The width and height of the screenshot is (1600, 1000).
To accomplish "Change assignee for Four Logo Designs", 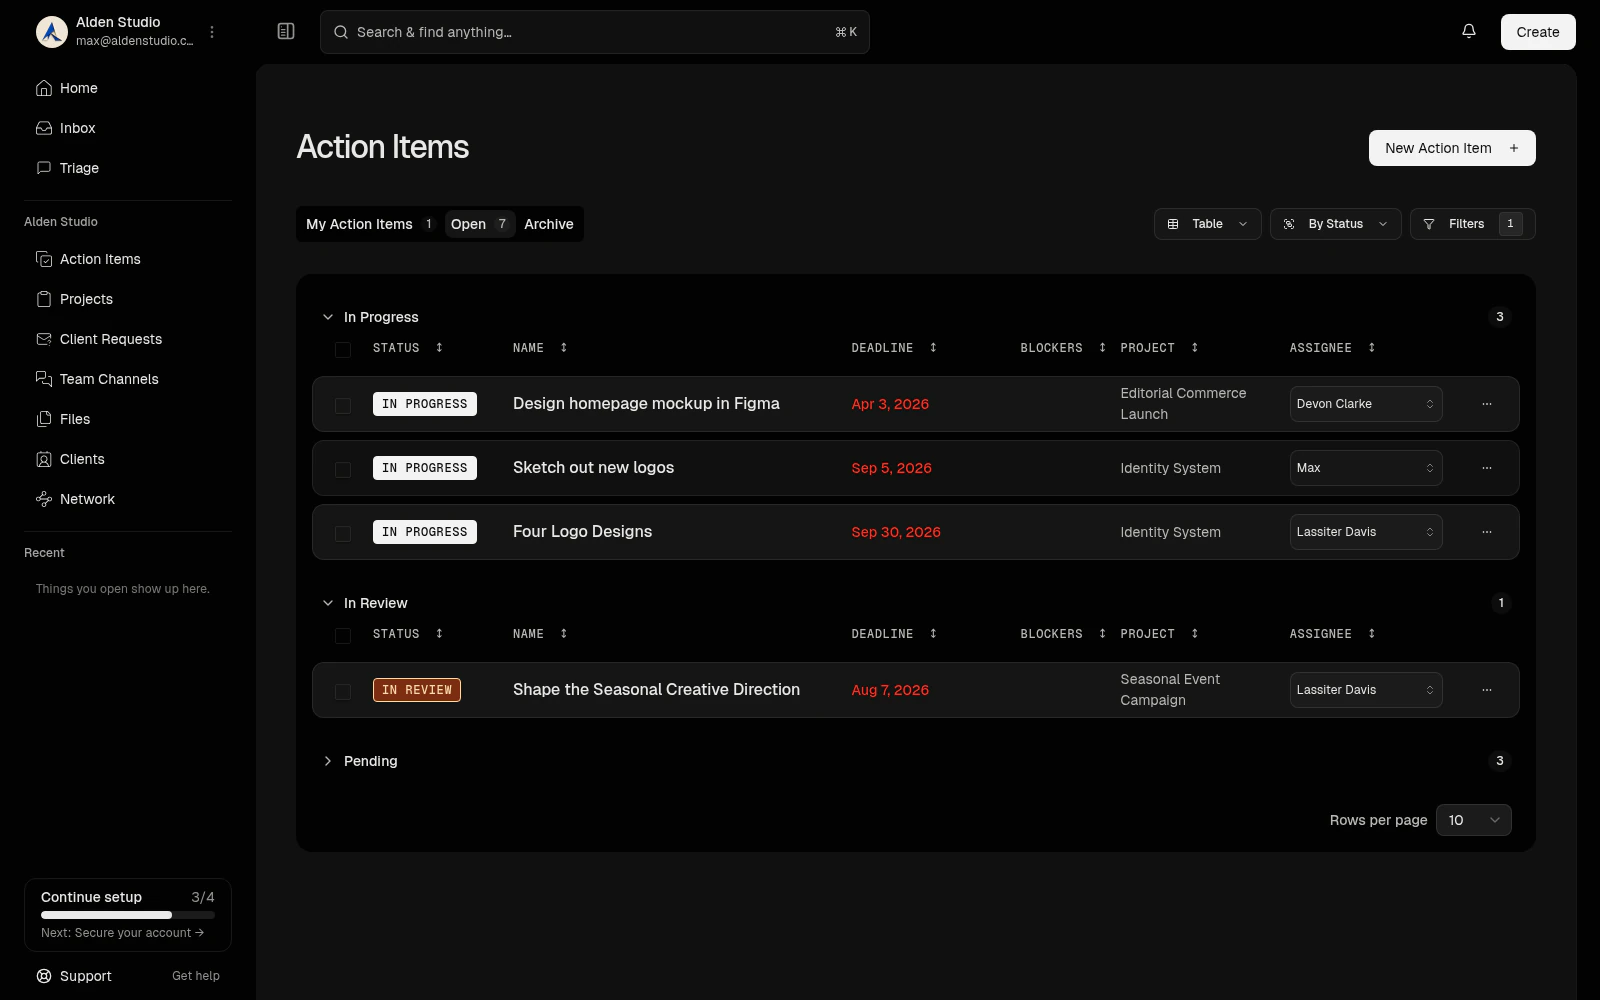I will click(x=1366, y=532).
